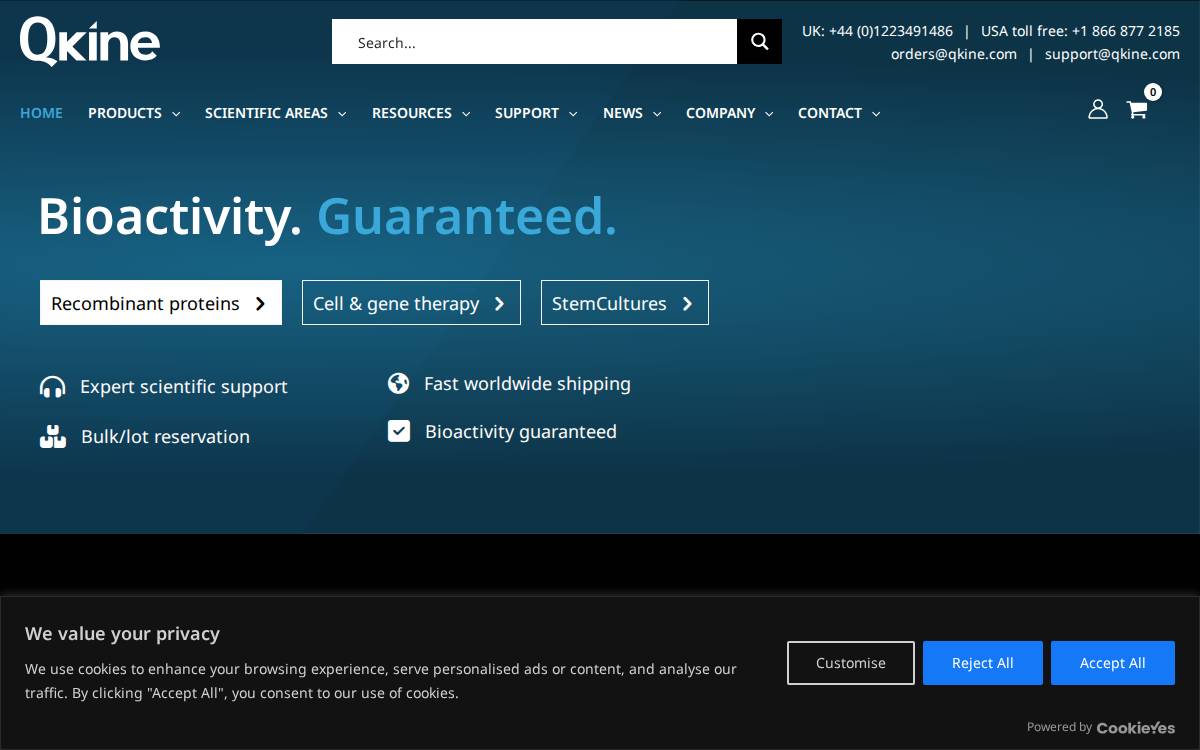Click Fast worldwide shipping text
The height and width of the screenshot is (750, 1200).
(527, 384)
